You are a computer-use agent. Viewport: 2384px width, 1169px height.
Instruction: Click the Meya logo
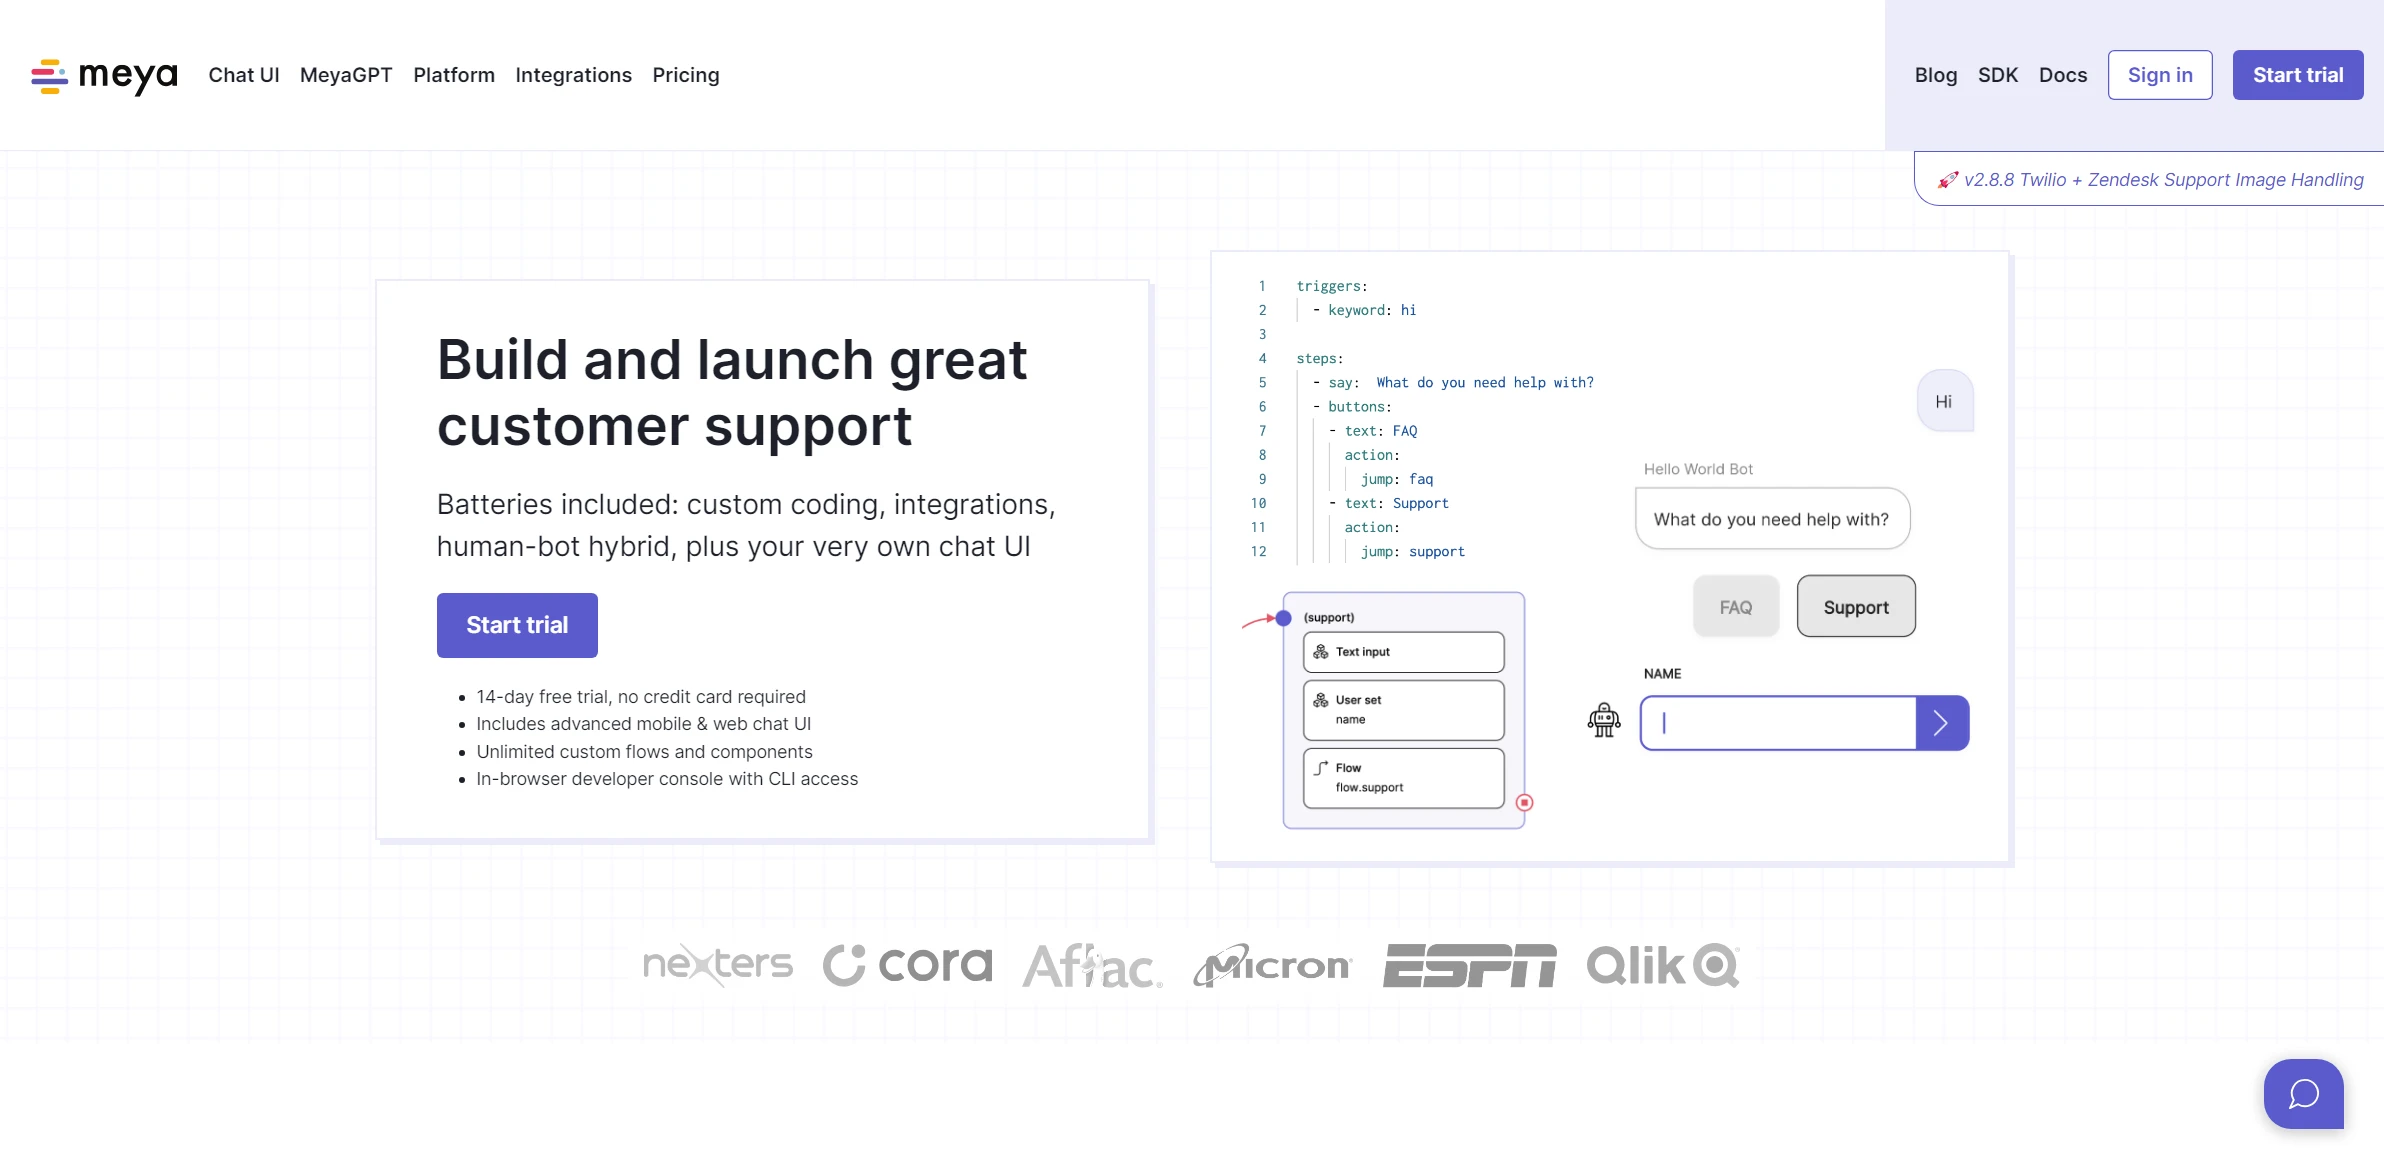[104, 75]
